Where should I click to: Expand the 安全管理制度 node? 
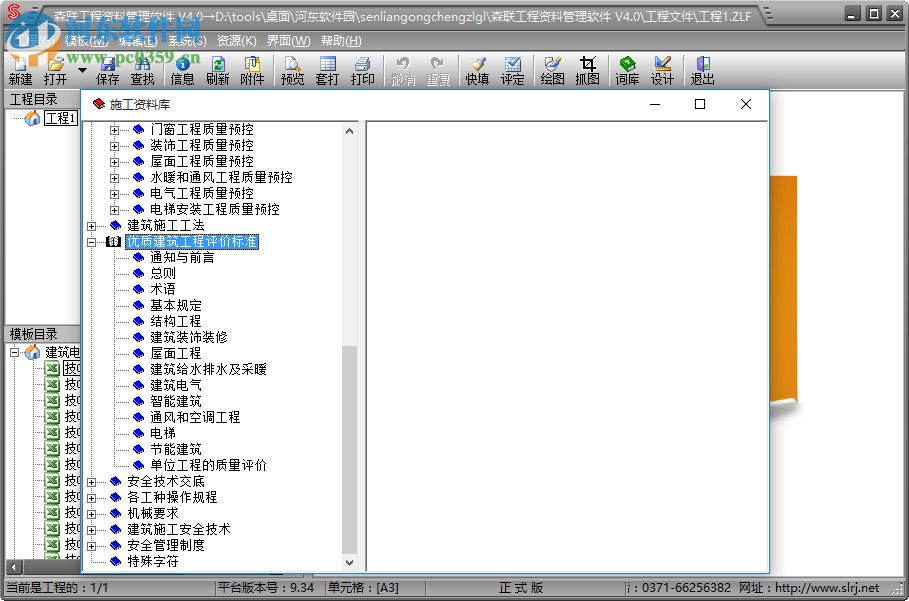point(92,546)
